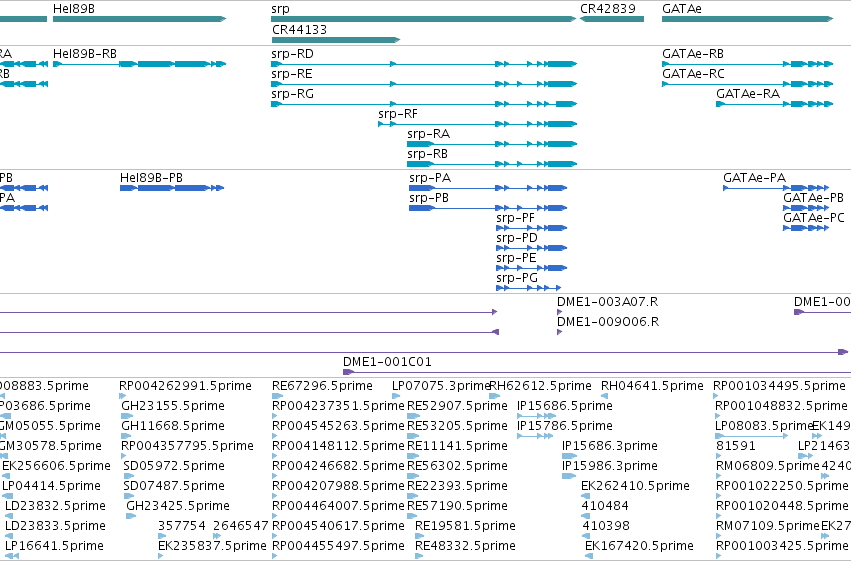Click the GATAe-PC protein label
The width and height of the screenshot is (851, 561).
coord(814,218)
